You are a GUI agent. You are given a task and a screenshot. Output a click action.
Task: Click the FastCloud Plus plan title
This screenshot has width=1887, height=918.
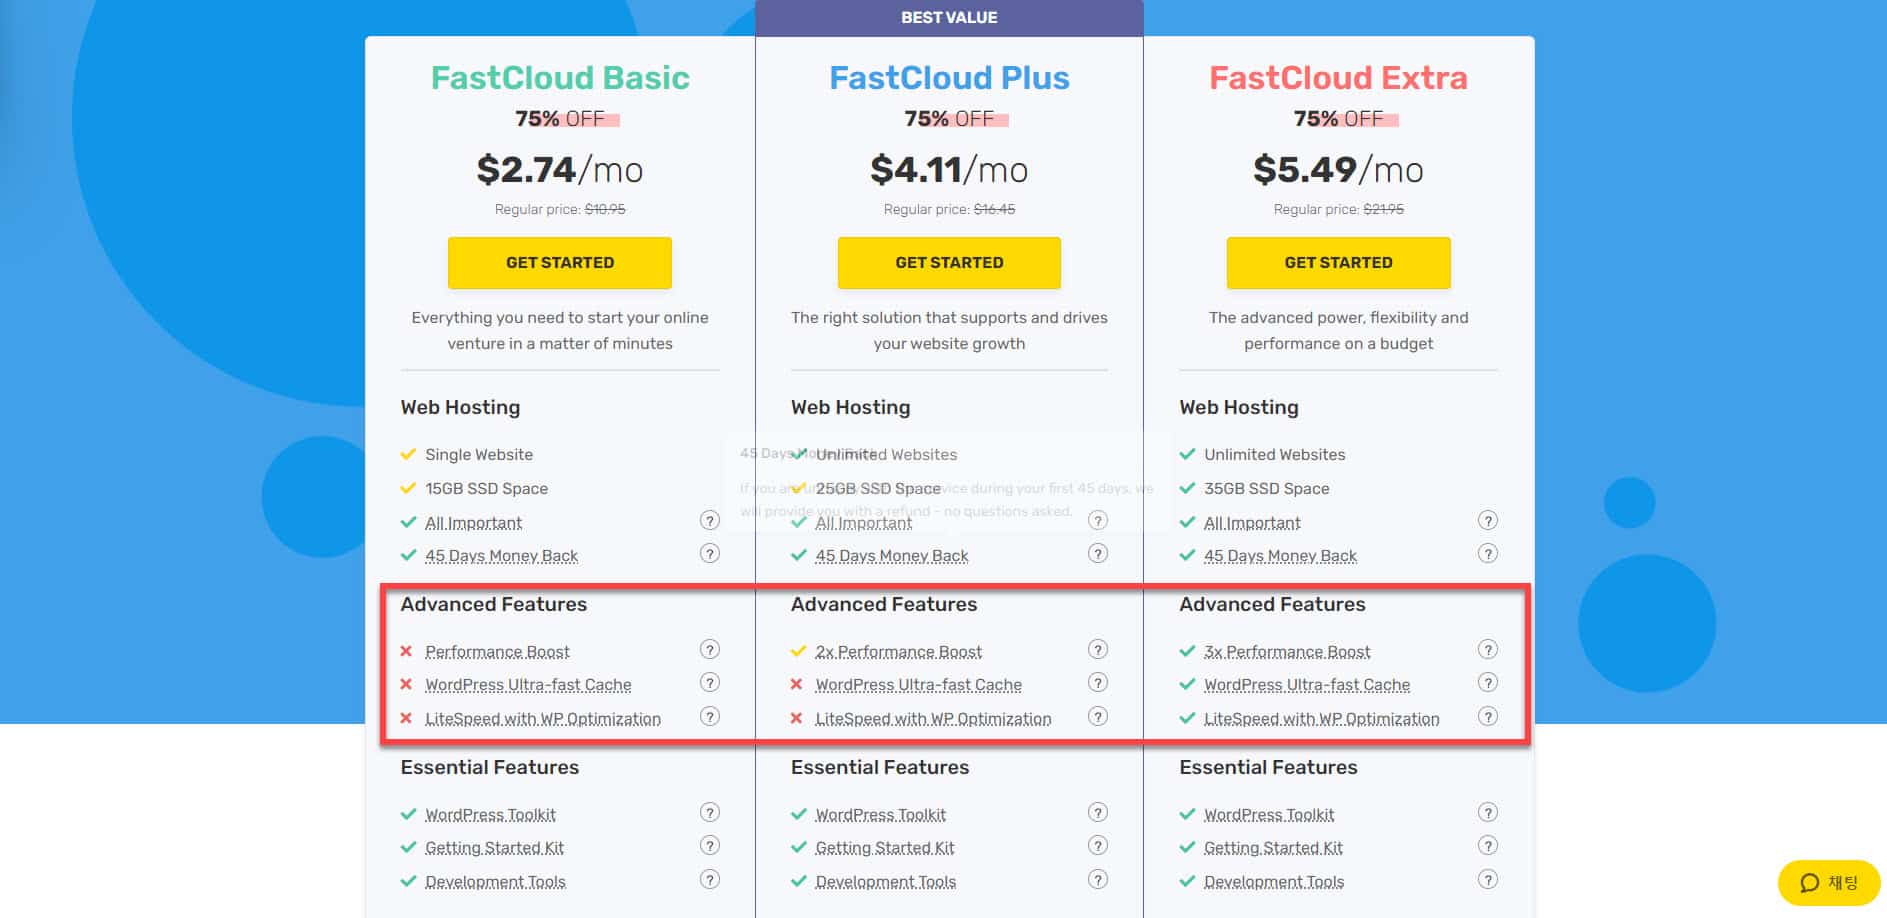click(949, 77)
